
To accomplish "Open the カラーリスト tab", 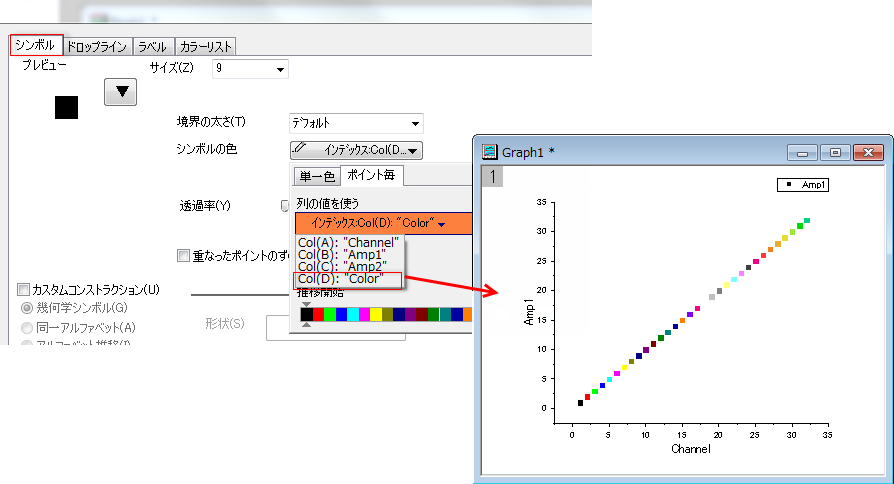I will [205, 46].
